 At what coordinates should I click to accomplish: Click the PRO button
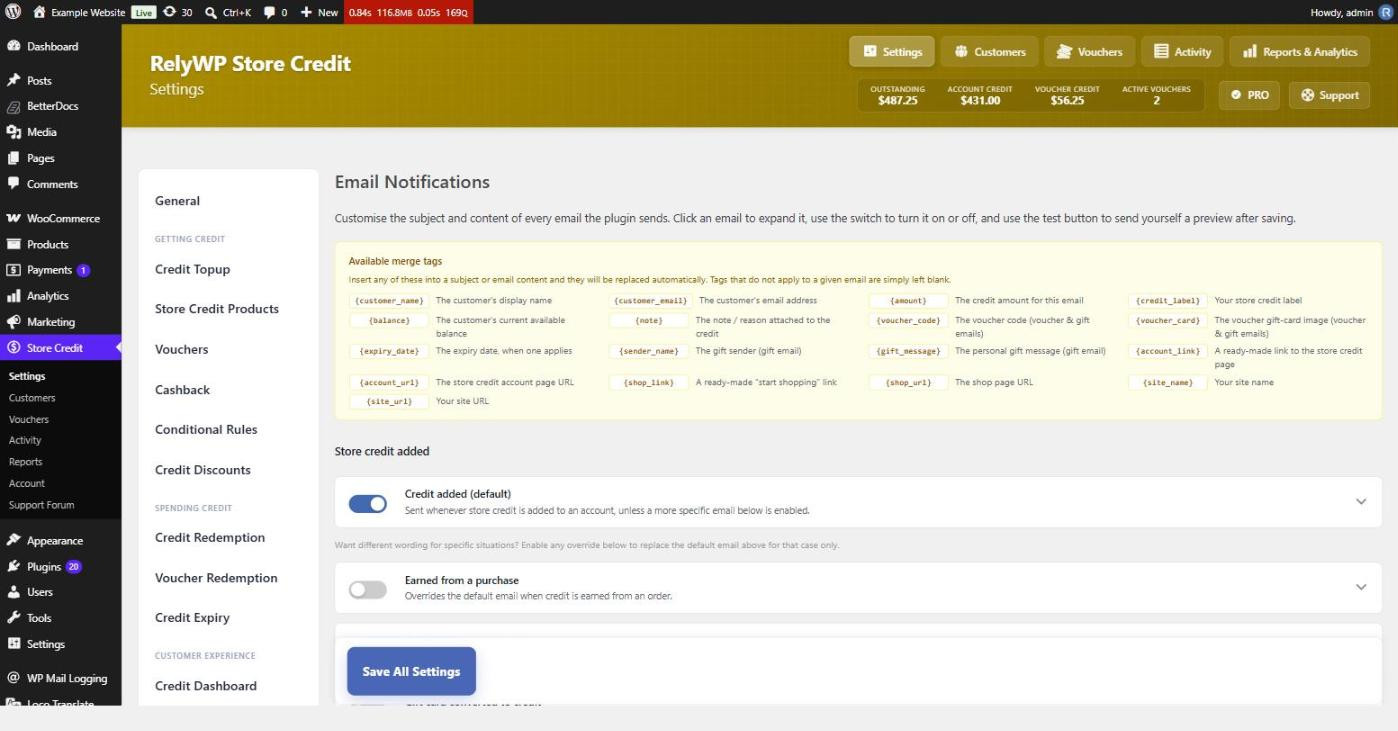coord(1249,95)
